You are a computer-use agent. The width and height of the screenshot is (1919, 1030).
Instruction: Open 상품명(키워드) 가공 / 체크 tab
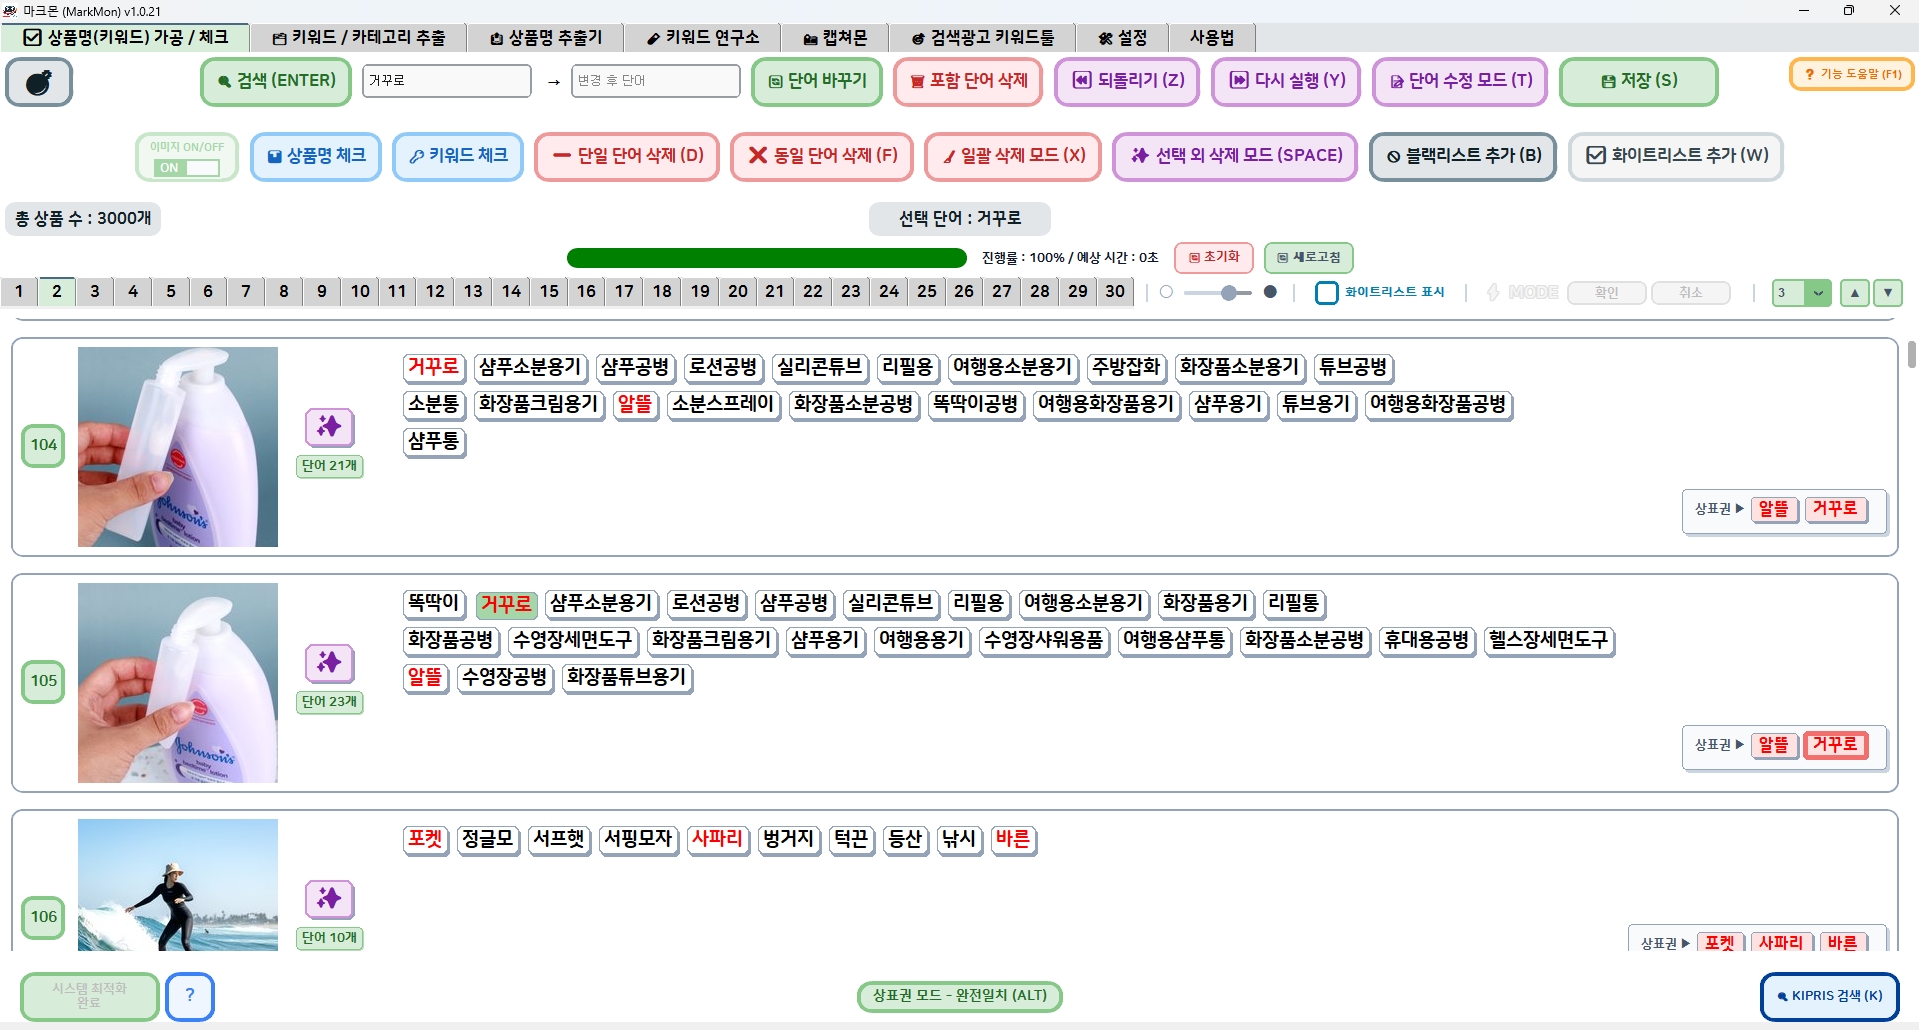126,38
